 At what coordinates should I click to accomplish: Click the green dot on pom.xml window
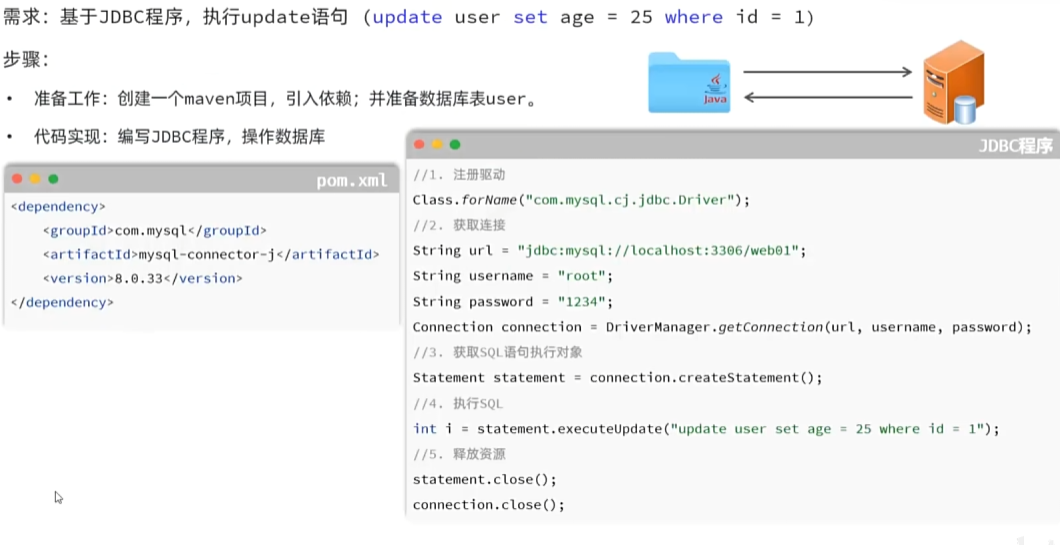pyautogui.click(x=53, y=179)
